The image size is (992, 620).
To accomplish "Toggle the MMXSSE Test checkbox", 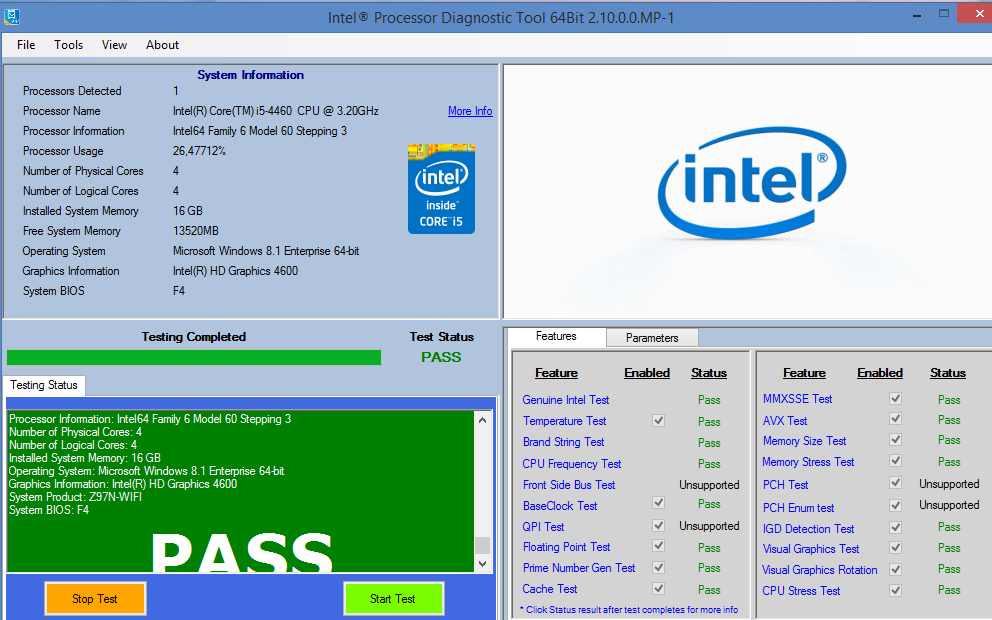I will [x=895, y=399].
